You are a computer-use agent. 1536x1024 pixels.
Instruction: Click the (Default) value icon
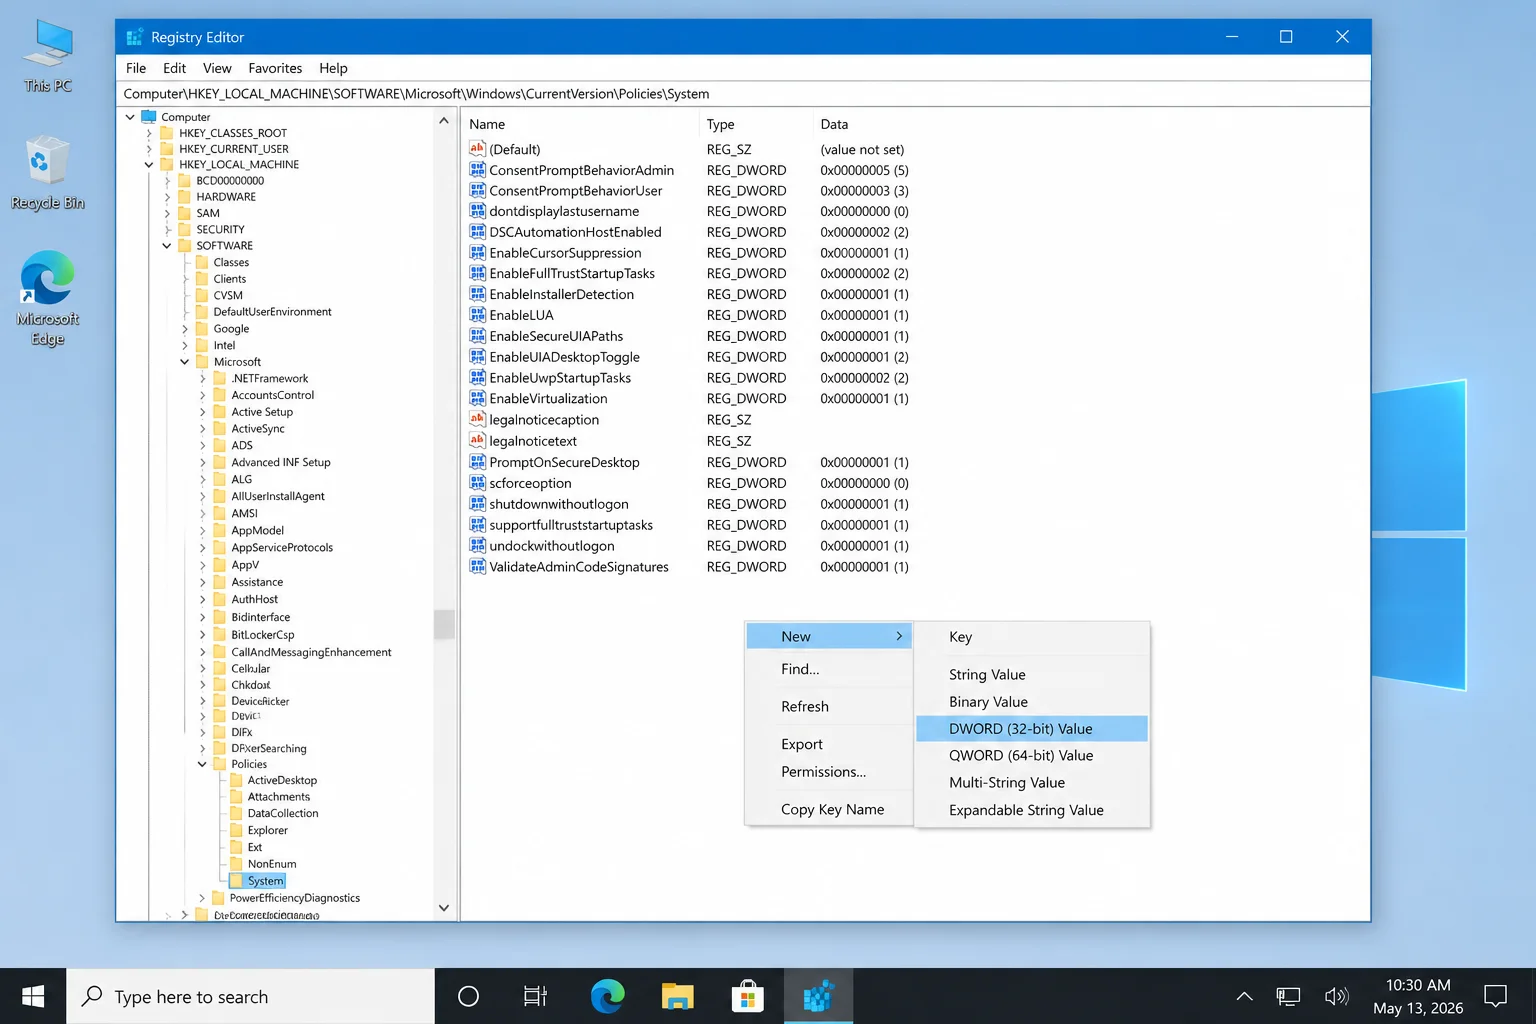477,149
